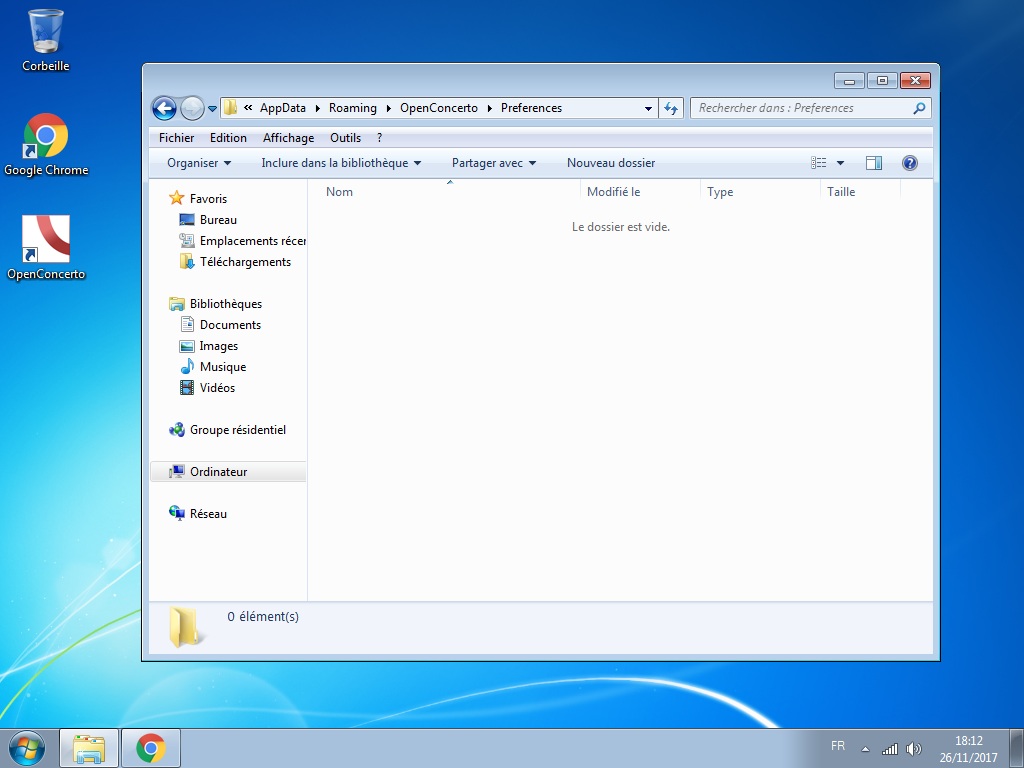
Task: Select Ordinateur in navigation pane
Action: (218, 472)
